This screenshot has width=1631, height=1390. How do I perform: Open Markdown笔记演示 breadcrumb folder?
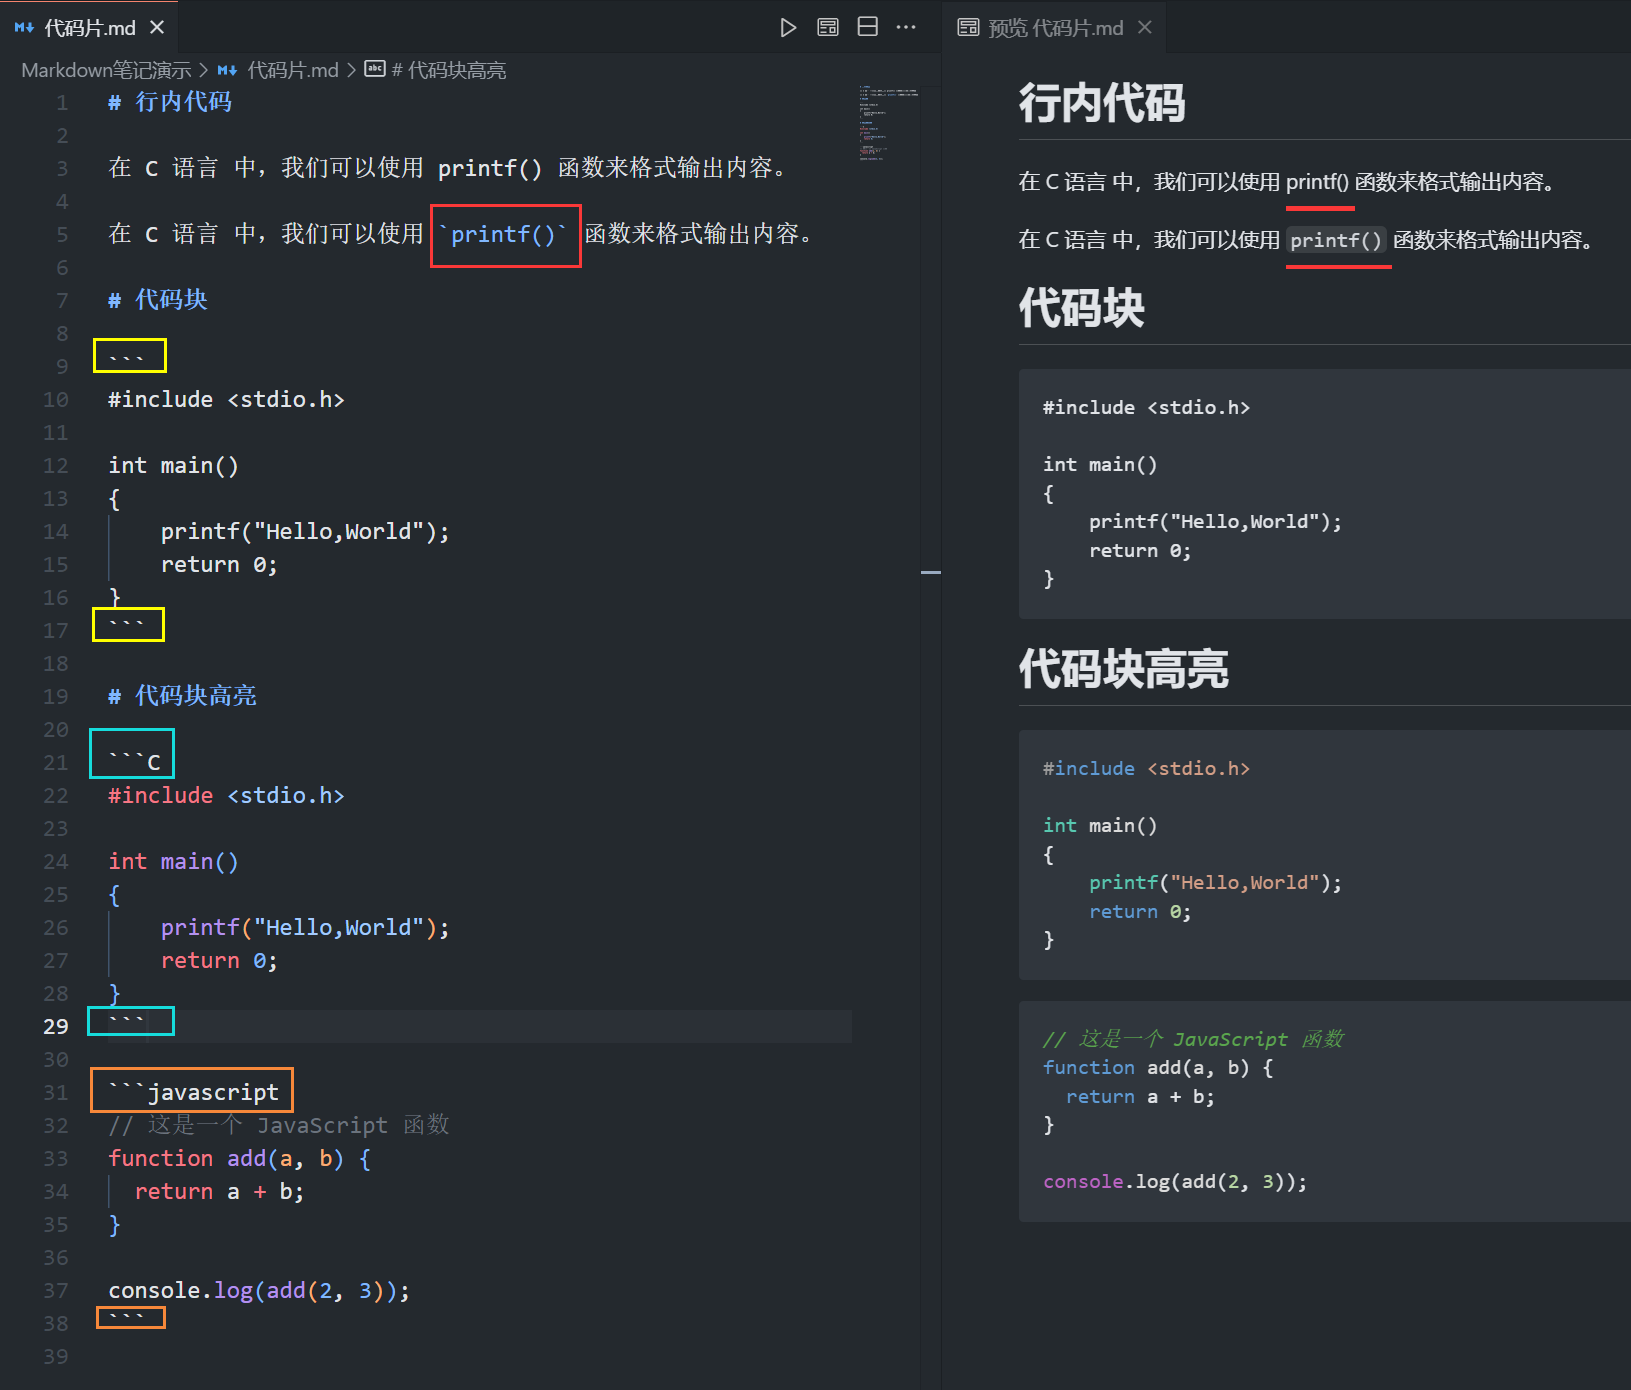(x=106, y=70)
